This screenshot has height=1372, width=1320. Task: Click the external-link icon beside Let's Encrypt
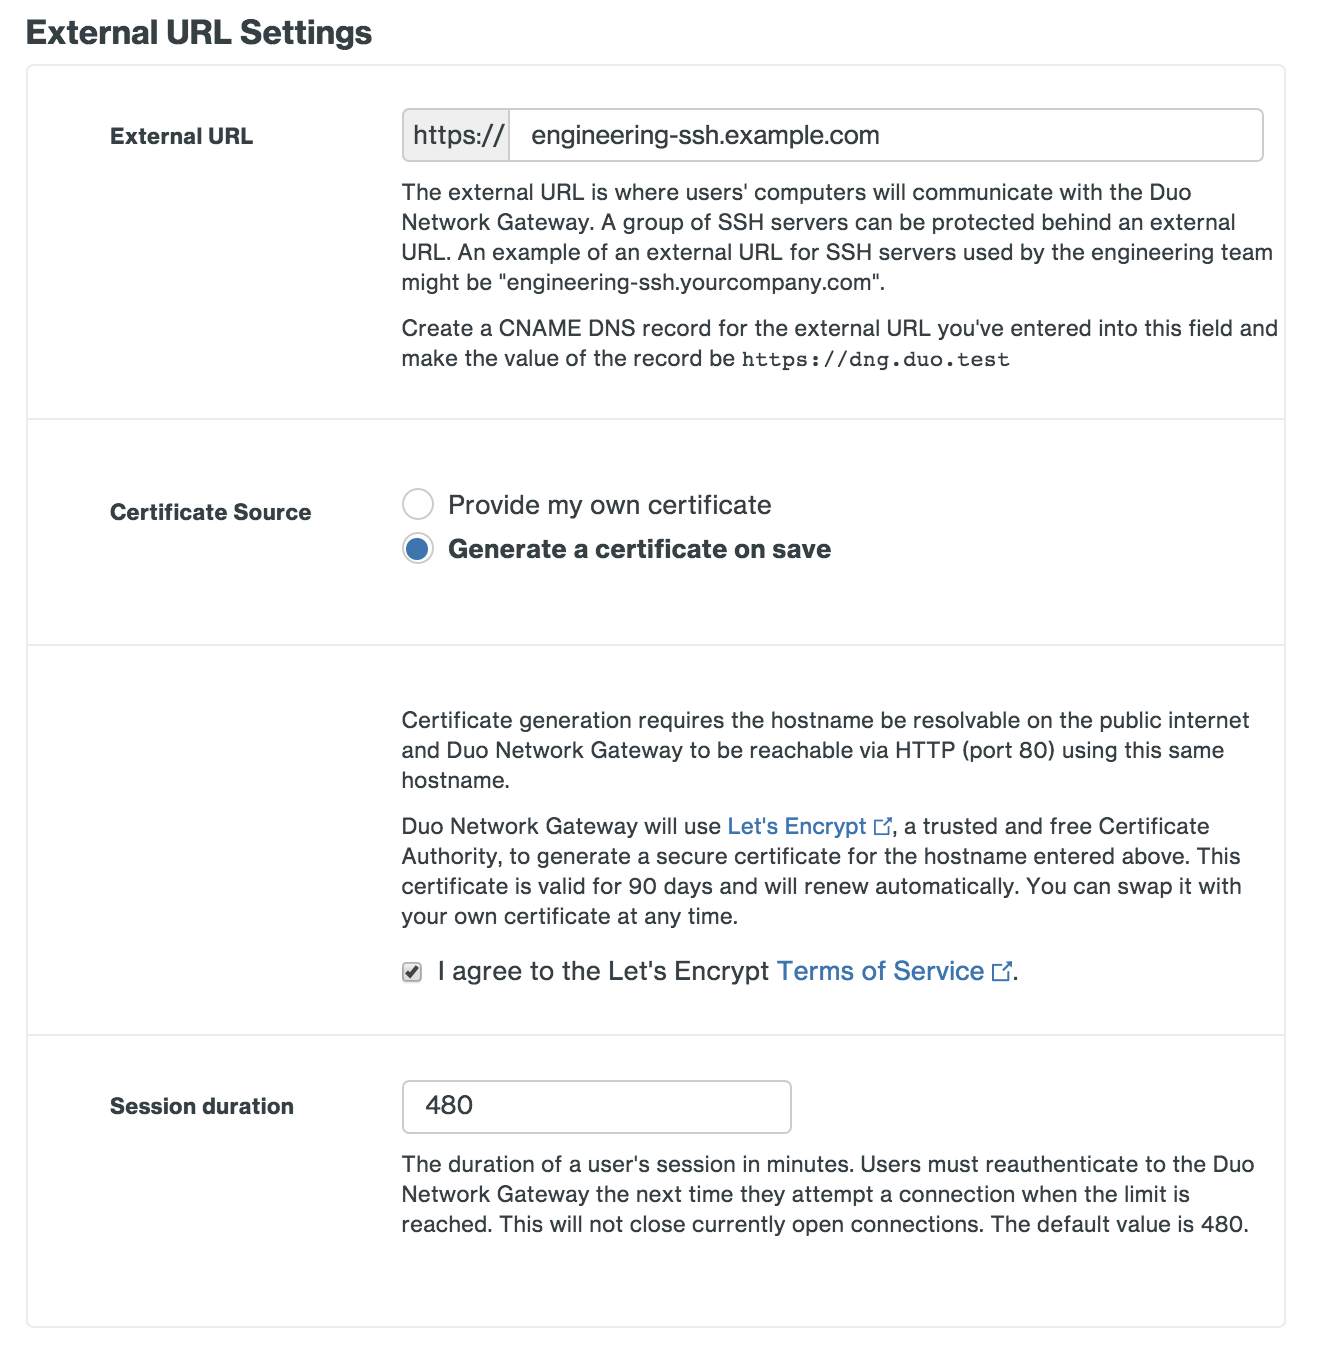pyautogui.click(x=884, y=826)
